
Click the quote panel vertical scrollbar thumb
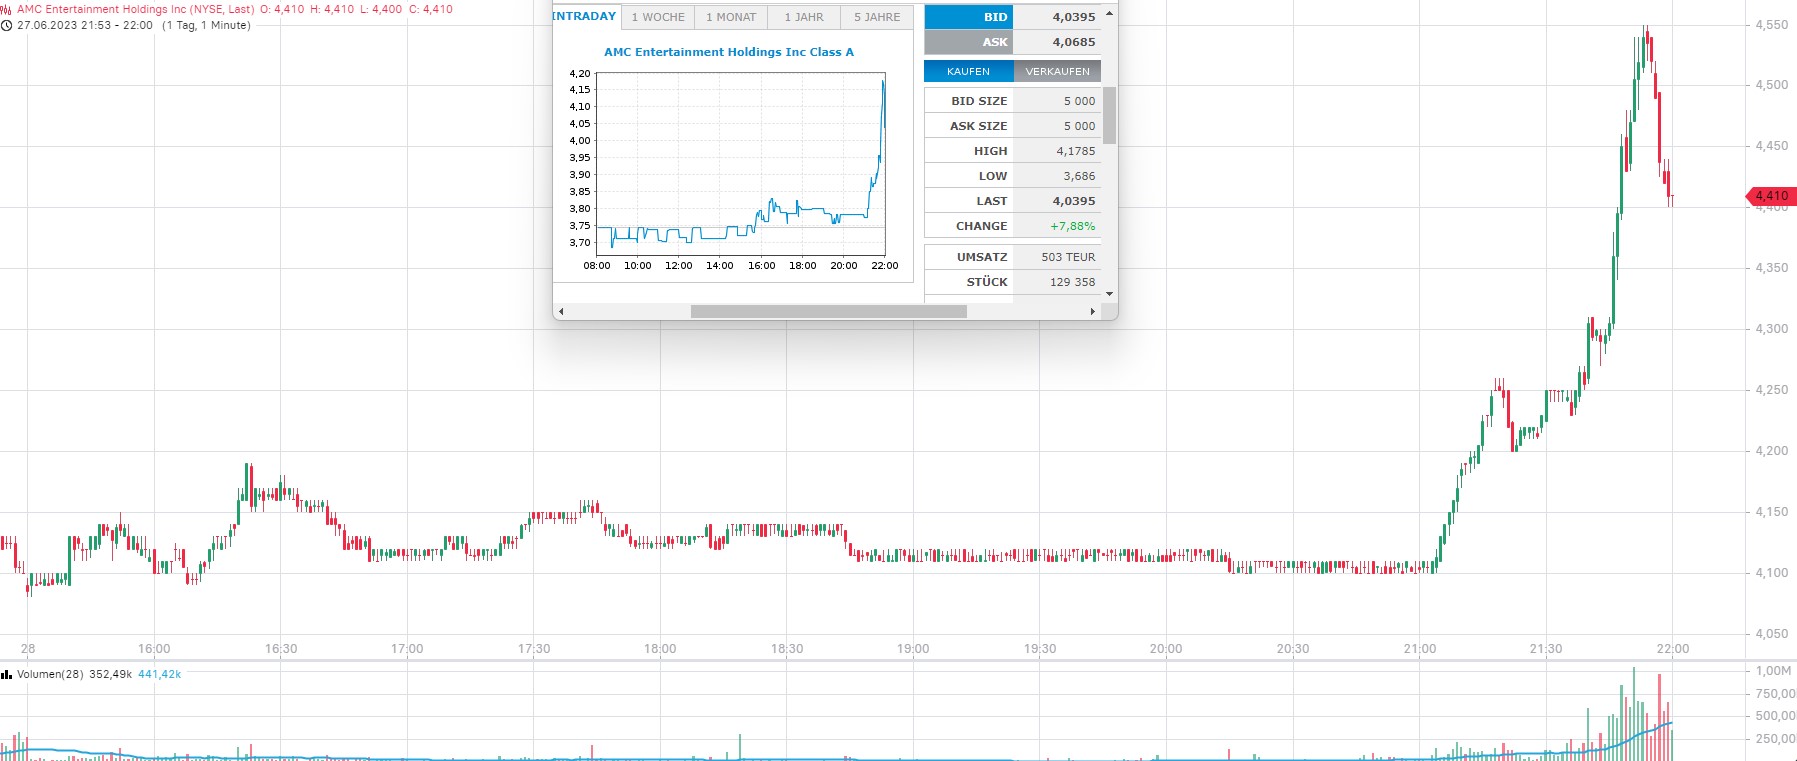tap(1109, 115)
